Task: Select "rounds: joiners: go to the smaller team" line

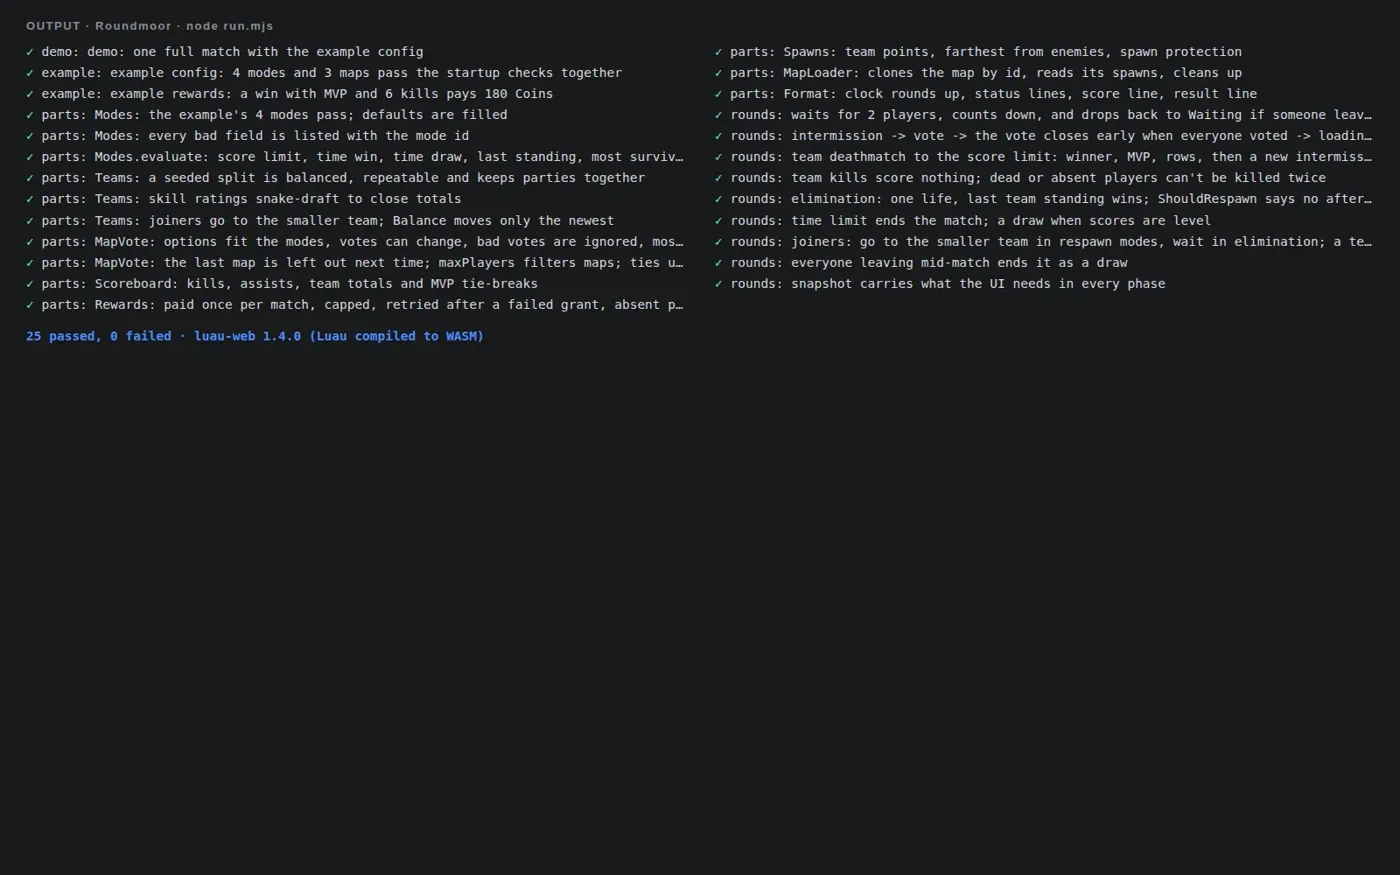Action: pyautogui.click(x=1044, y=242)
